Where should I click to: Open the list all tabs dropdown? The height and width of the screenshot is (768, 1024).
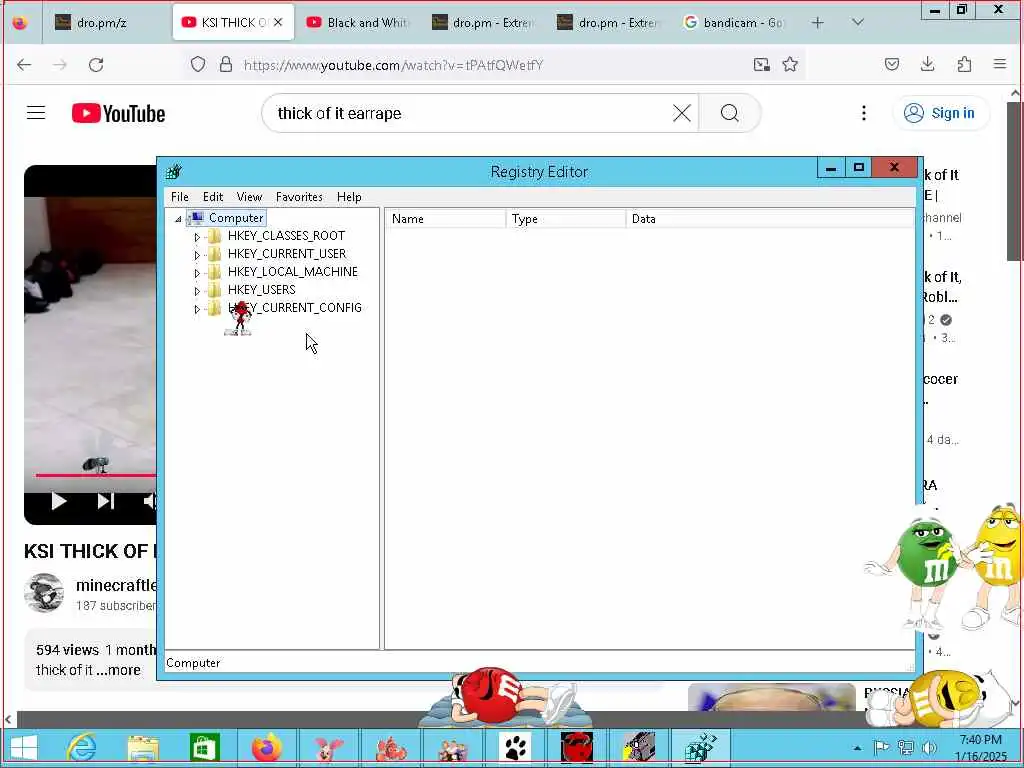coord(858,22)
